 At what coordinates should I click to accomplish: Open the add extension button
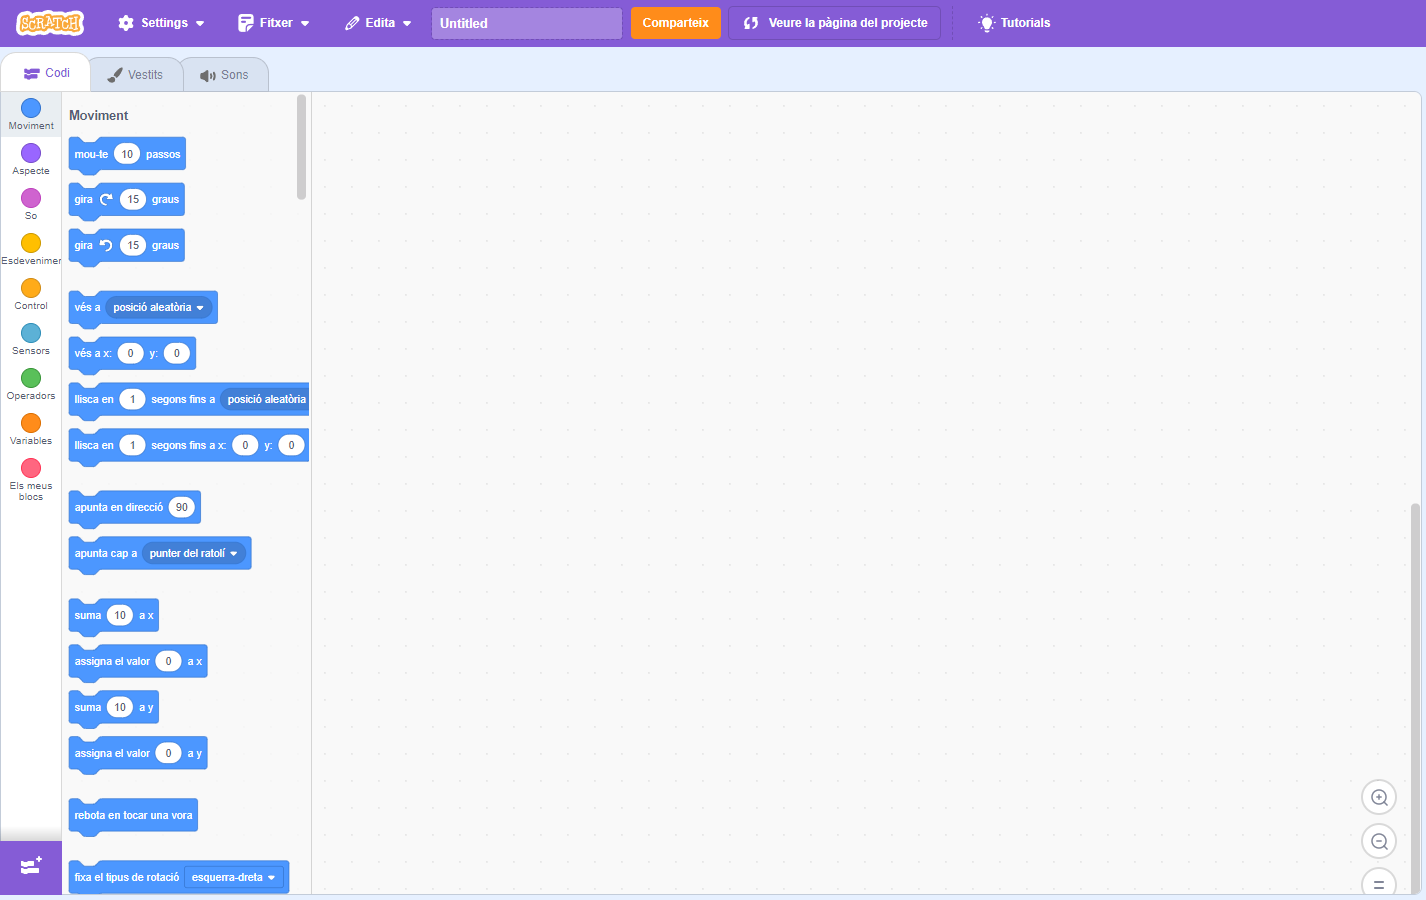pyautogui.click(x=31, y=867)
